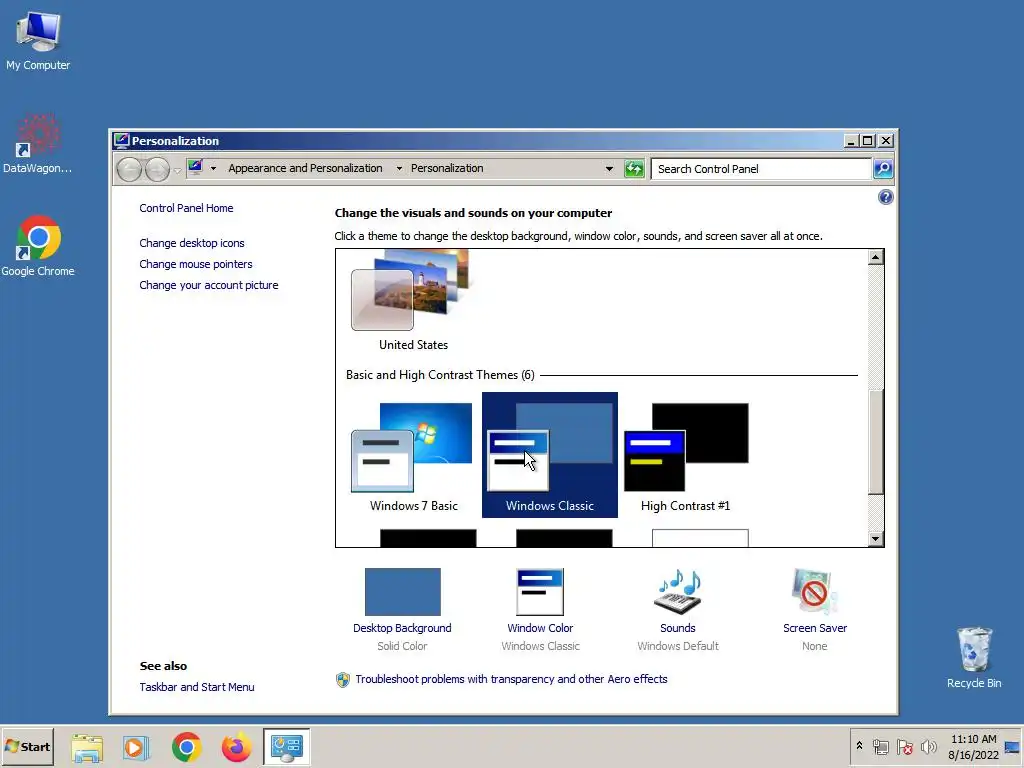
Task: Open the address bar history dropdown
Action: click(x=609, y=168)
